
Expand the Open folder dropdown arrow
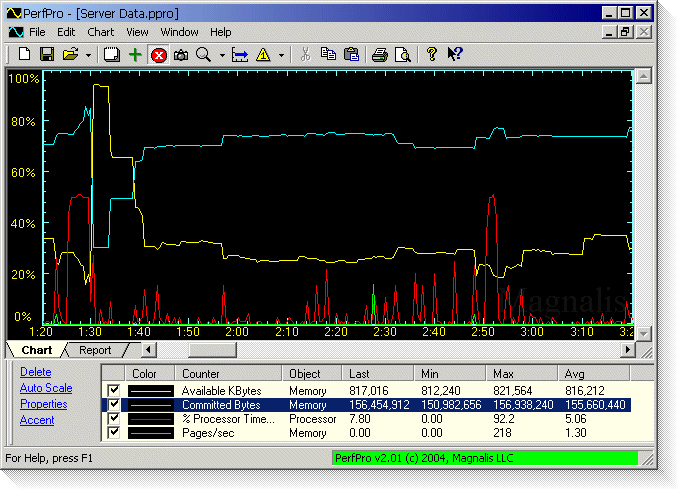[x=88, y=55]
